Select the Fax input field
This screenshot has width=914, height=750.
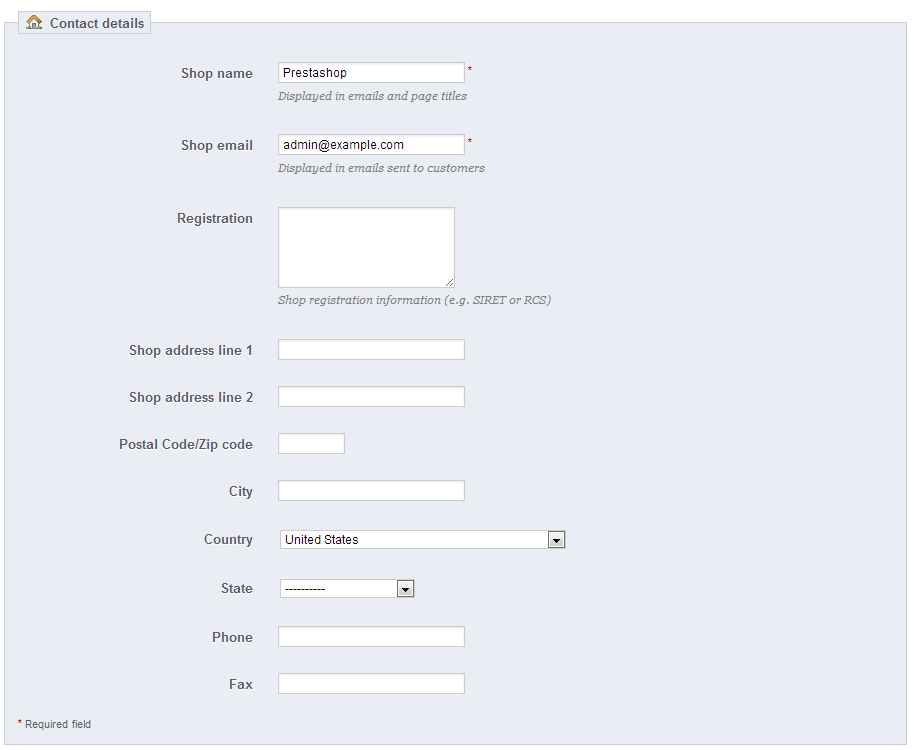coord(371,684)
